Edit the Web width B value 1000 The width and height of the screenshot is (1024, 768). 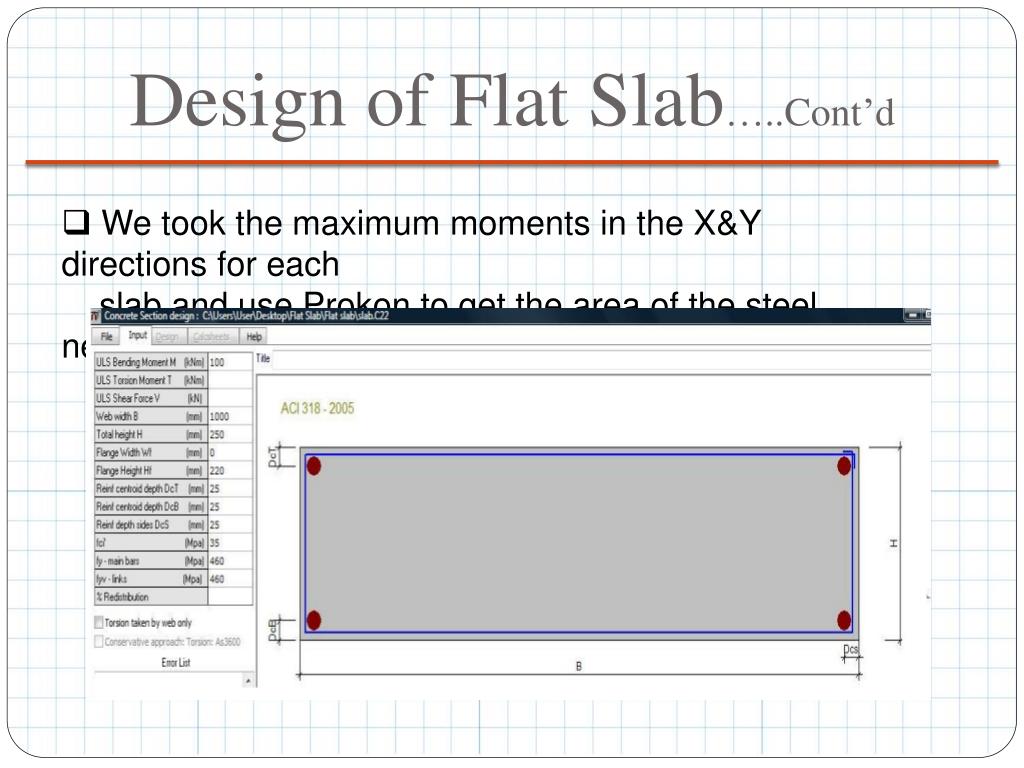coord(230,416)
